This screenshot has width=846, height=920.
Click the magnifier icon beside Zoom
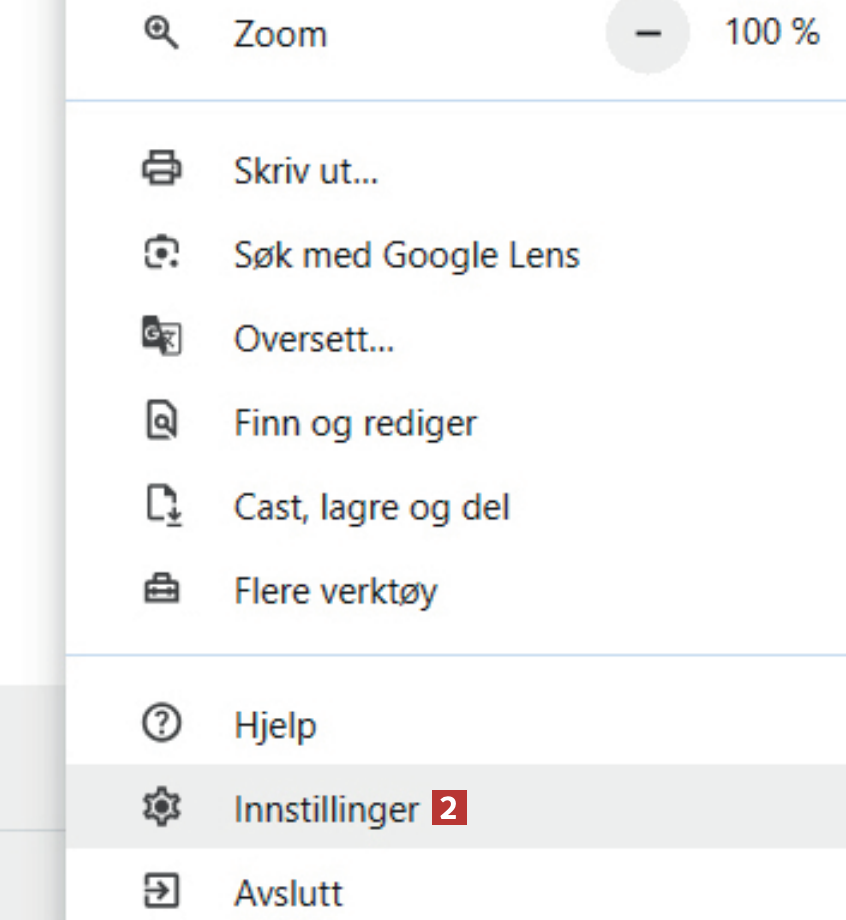pyautogui.click(x=160, y=33)
